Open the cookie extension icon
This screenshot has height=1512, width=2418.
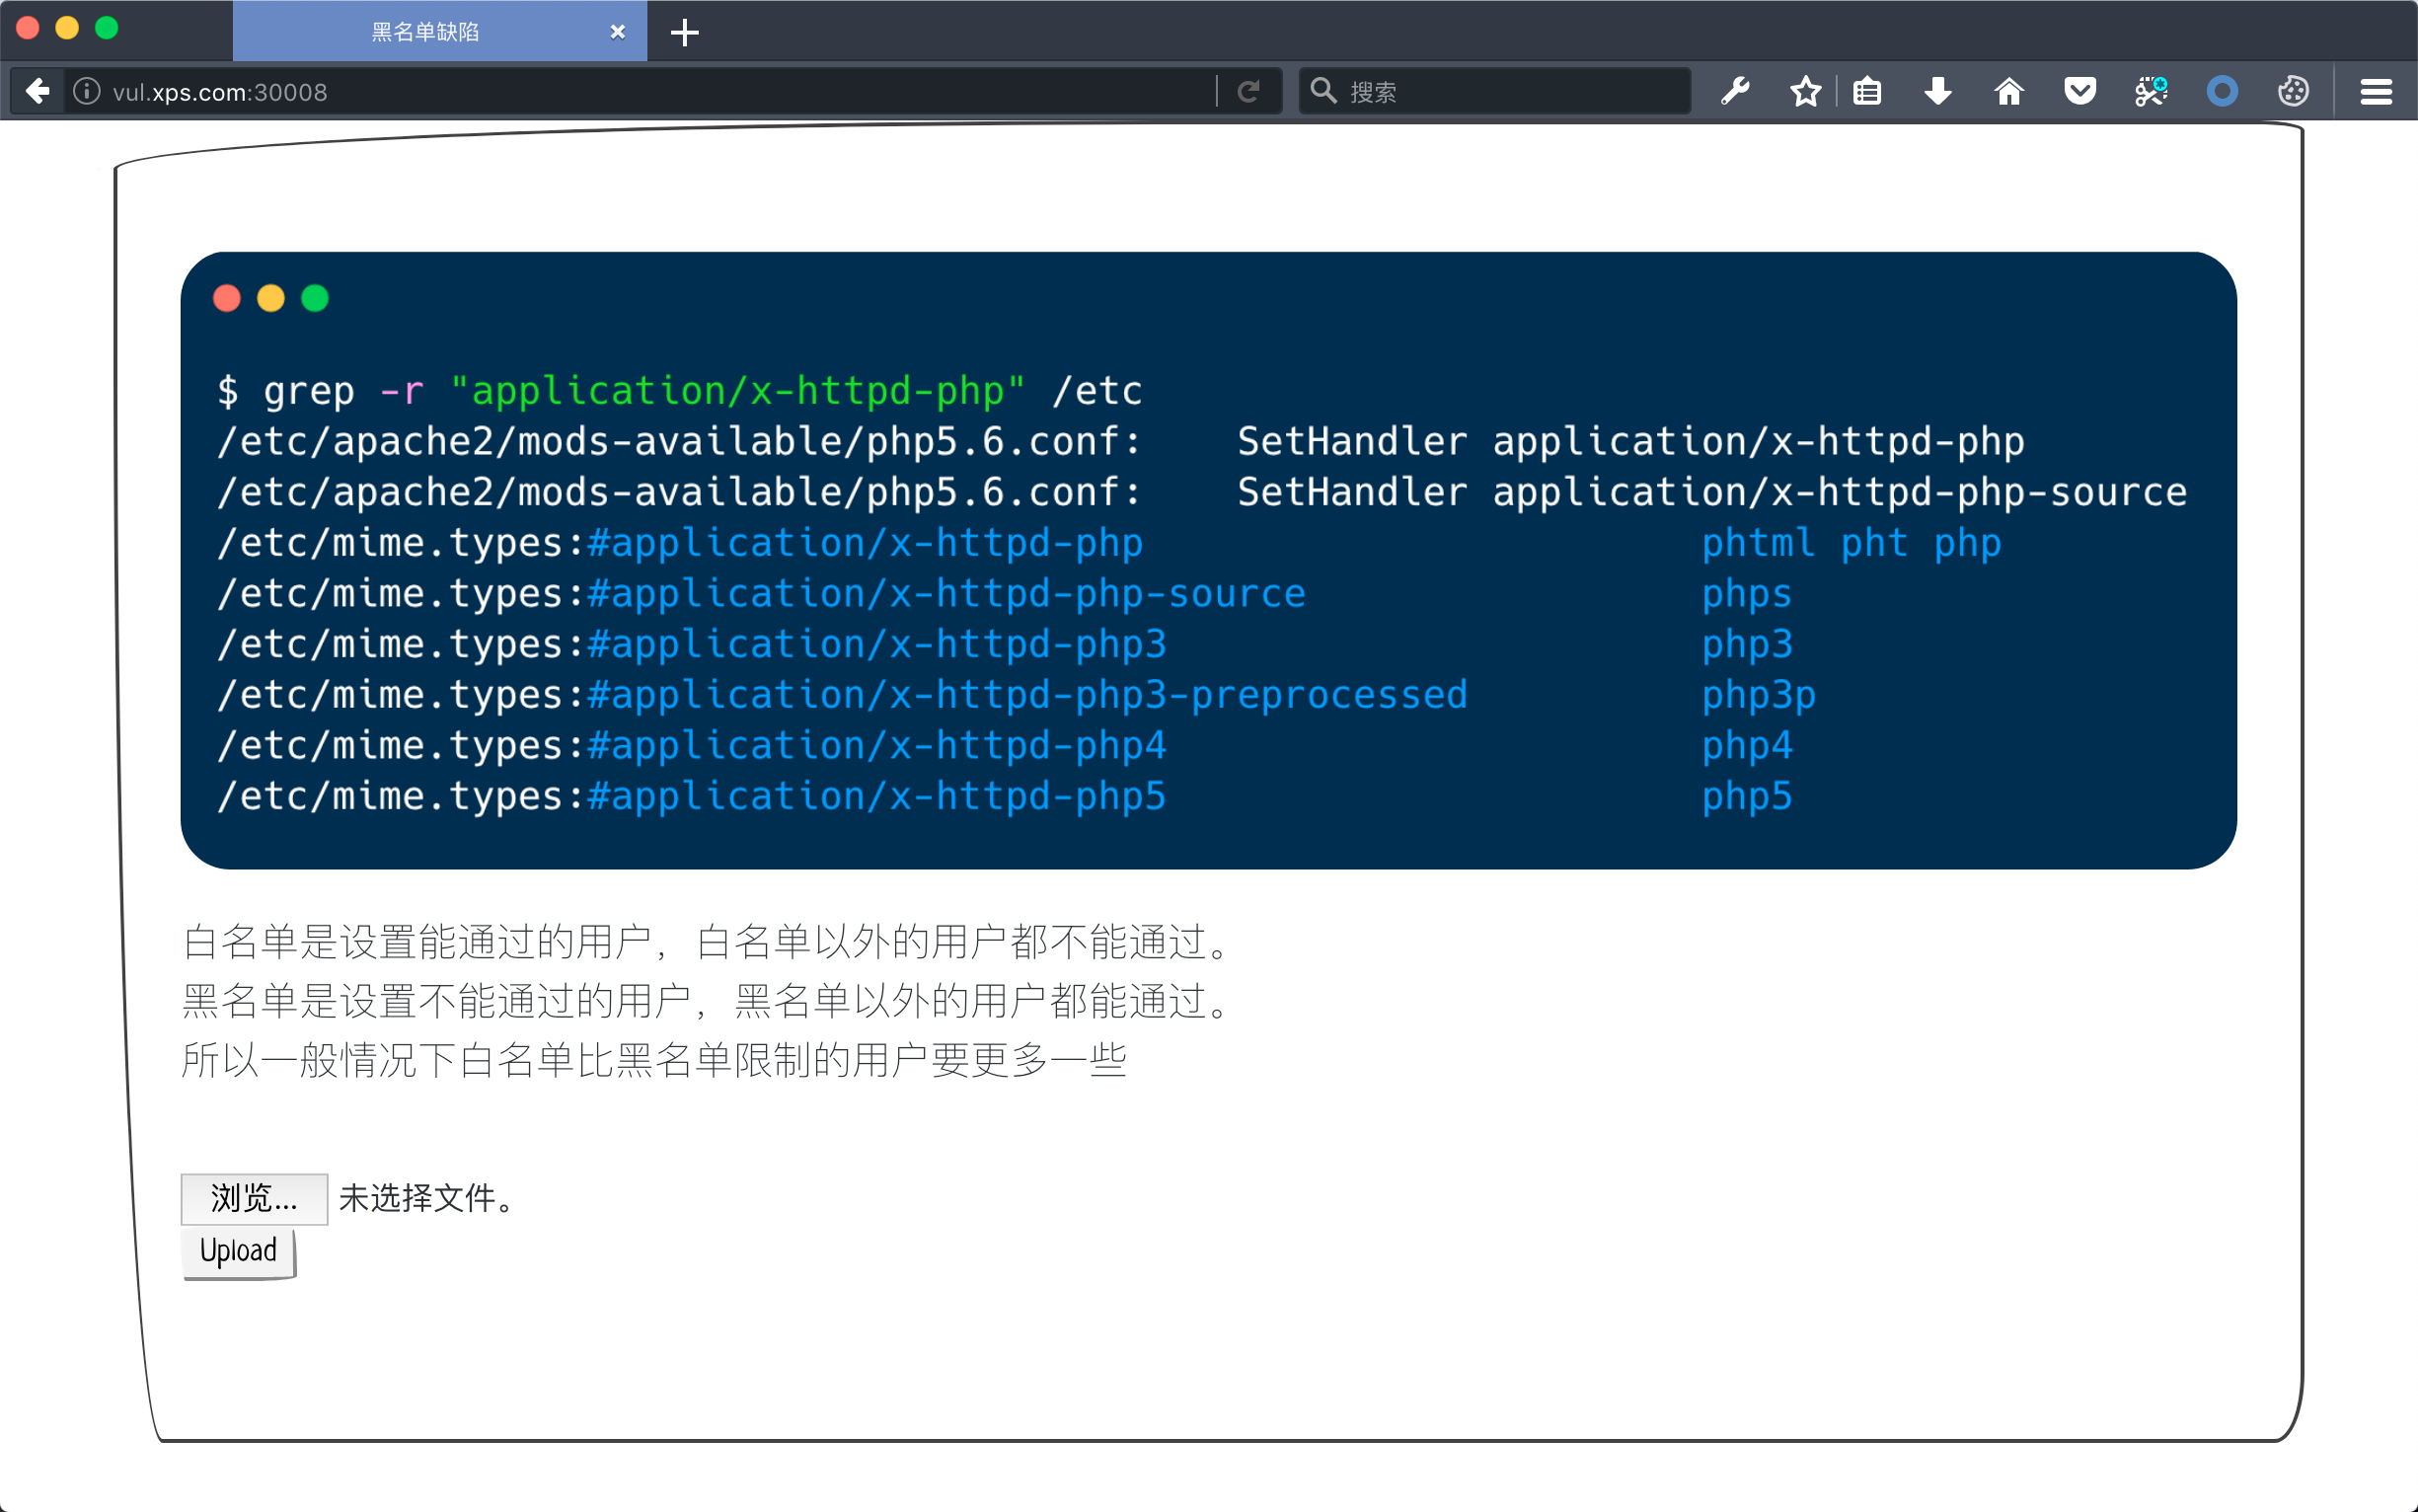[x=2293, y=91]
